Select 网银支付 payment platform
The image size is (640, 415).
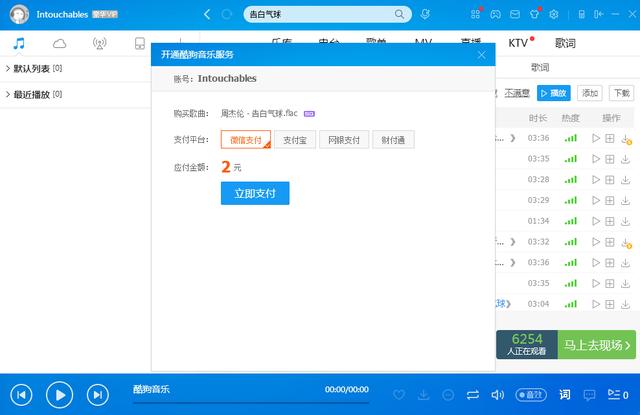coord(344,140)
